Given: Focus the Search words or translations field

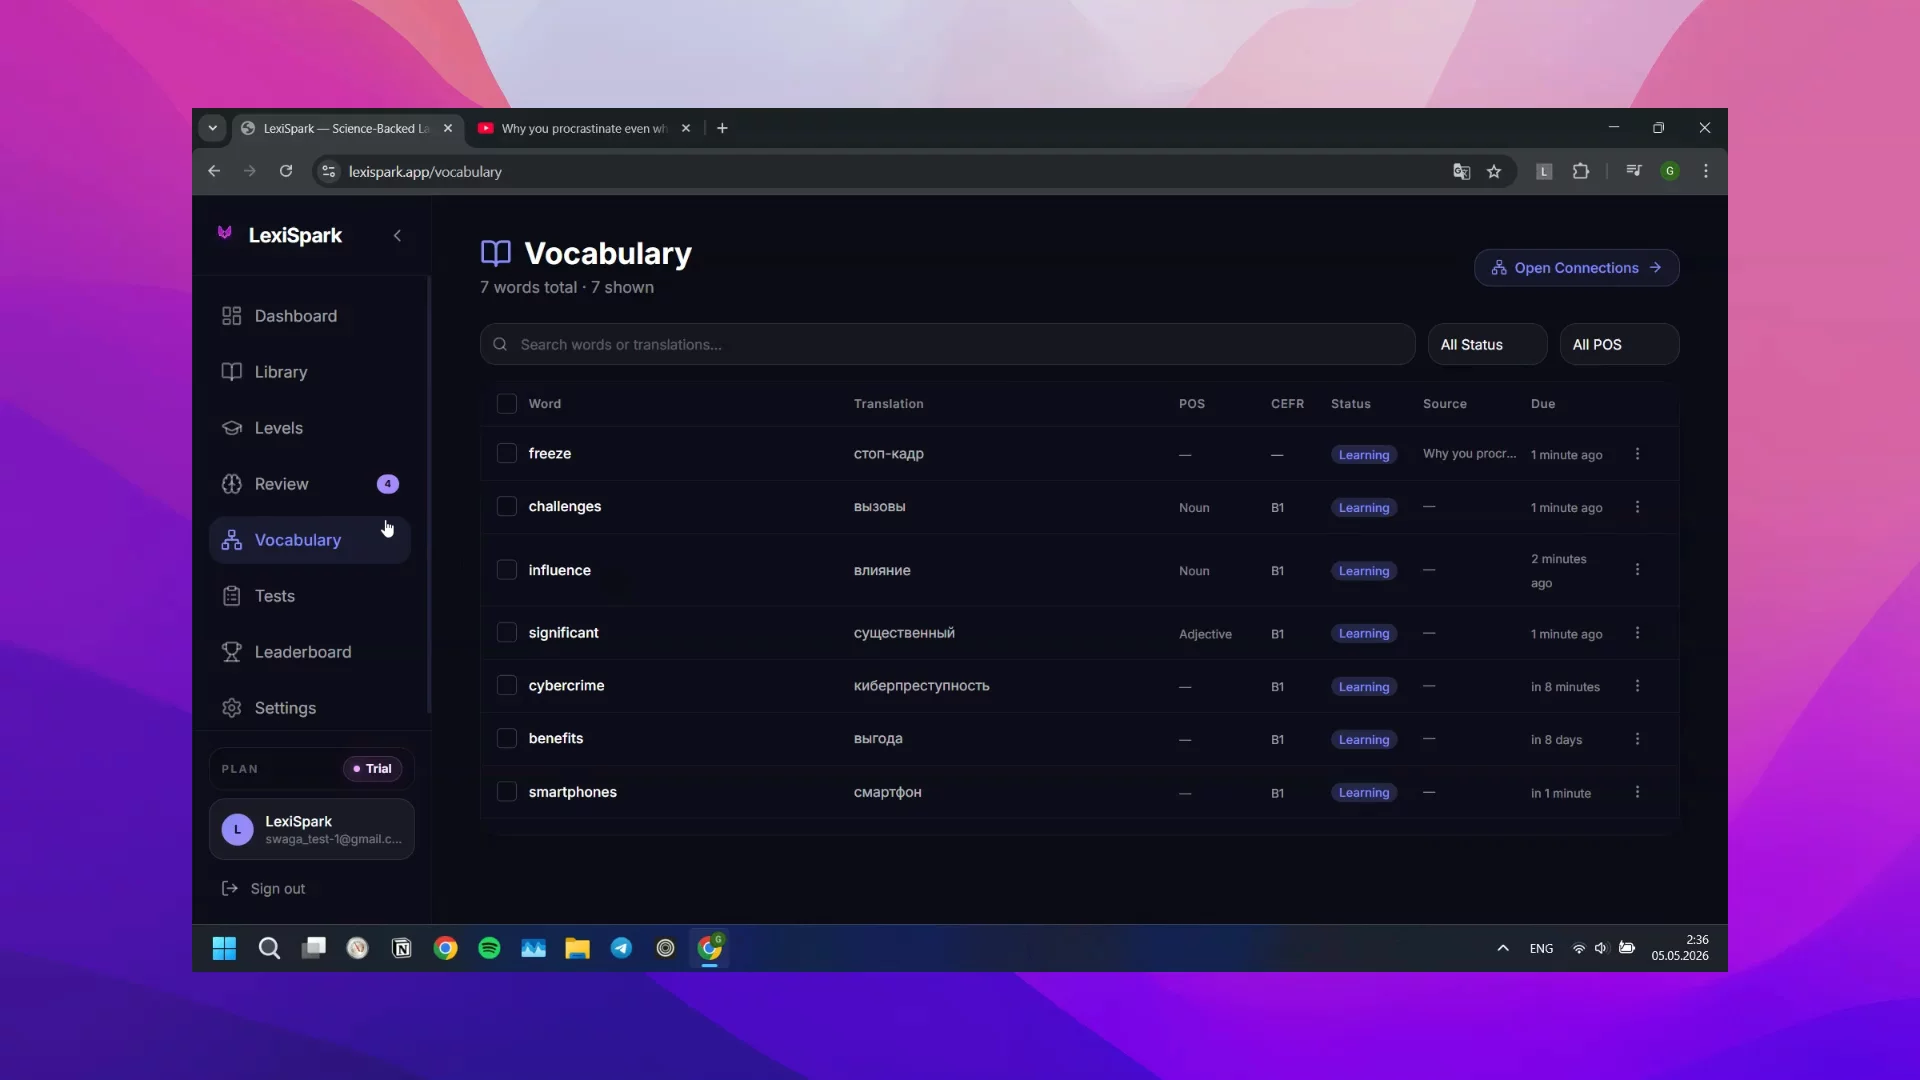Looking at the screenshot, I should point(947,344).
